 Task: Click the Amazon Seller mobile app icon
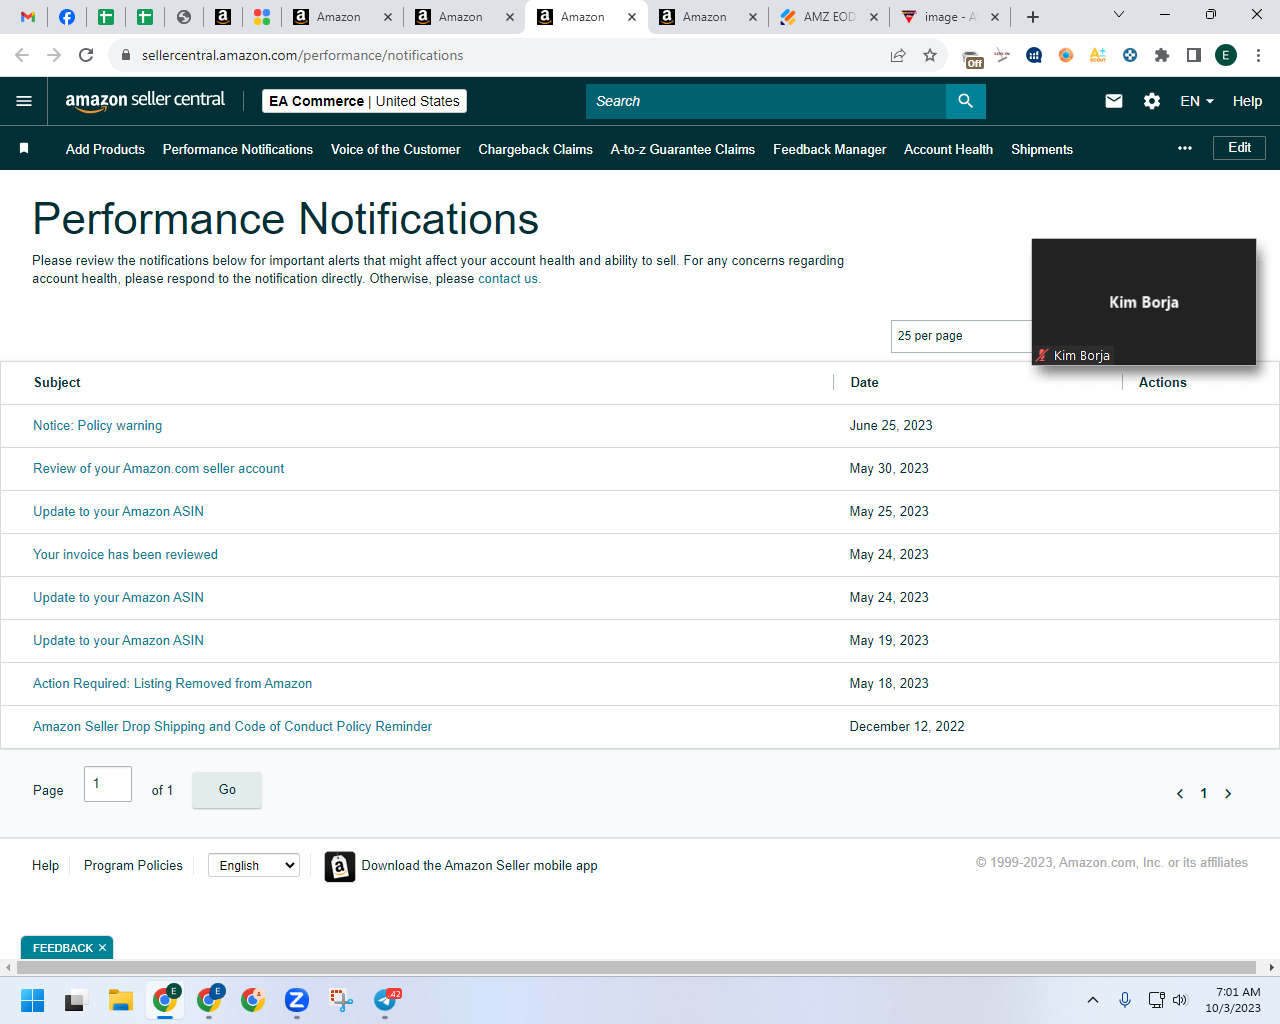pos(340,866)
